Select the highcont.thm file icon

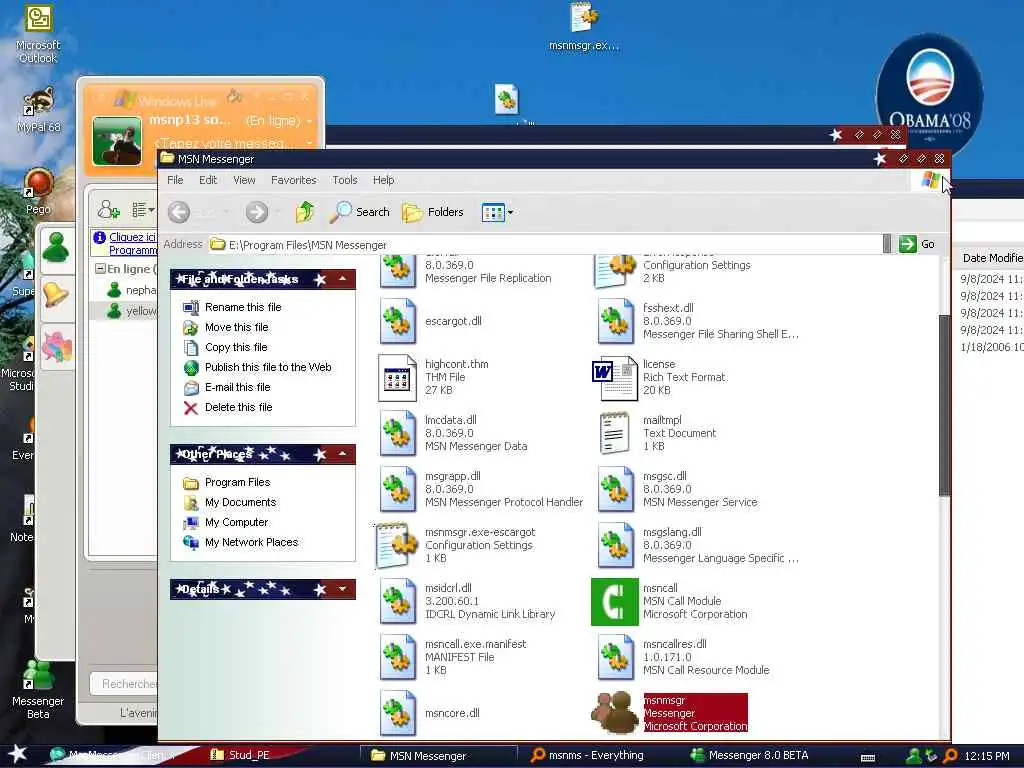(x=398, y=377)
